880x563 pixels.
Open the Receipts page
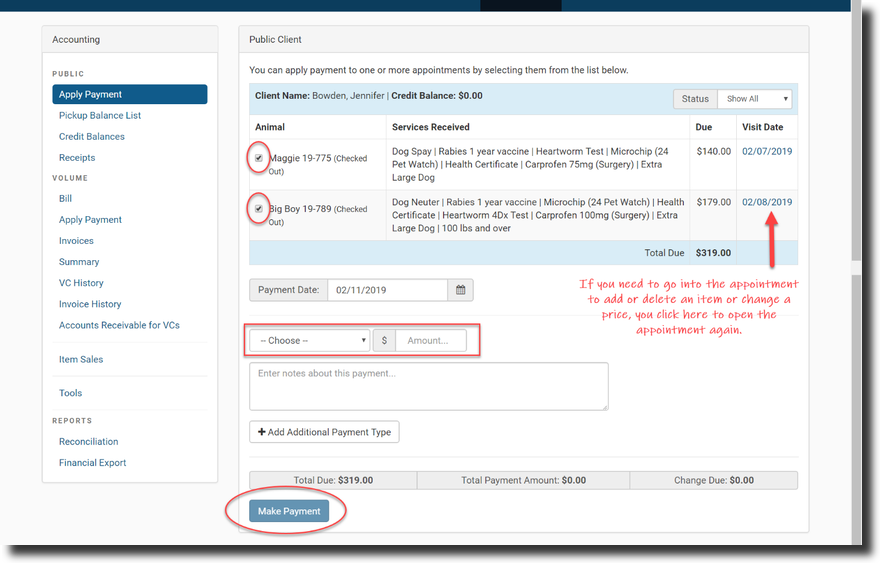(x=77, y=158)
